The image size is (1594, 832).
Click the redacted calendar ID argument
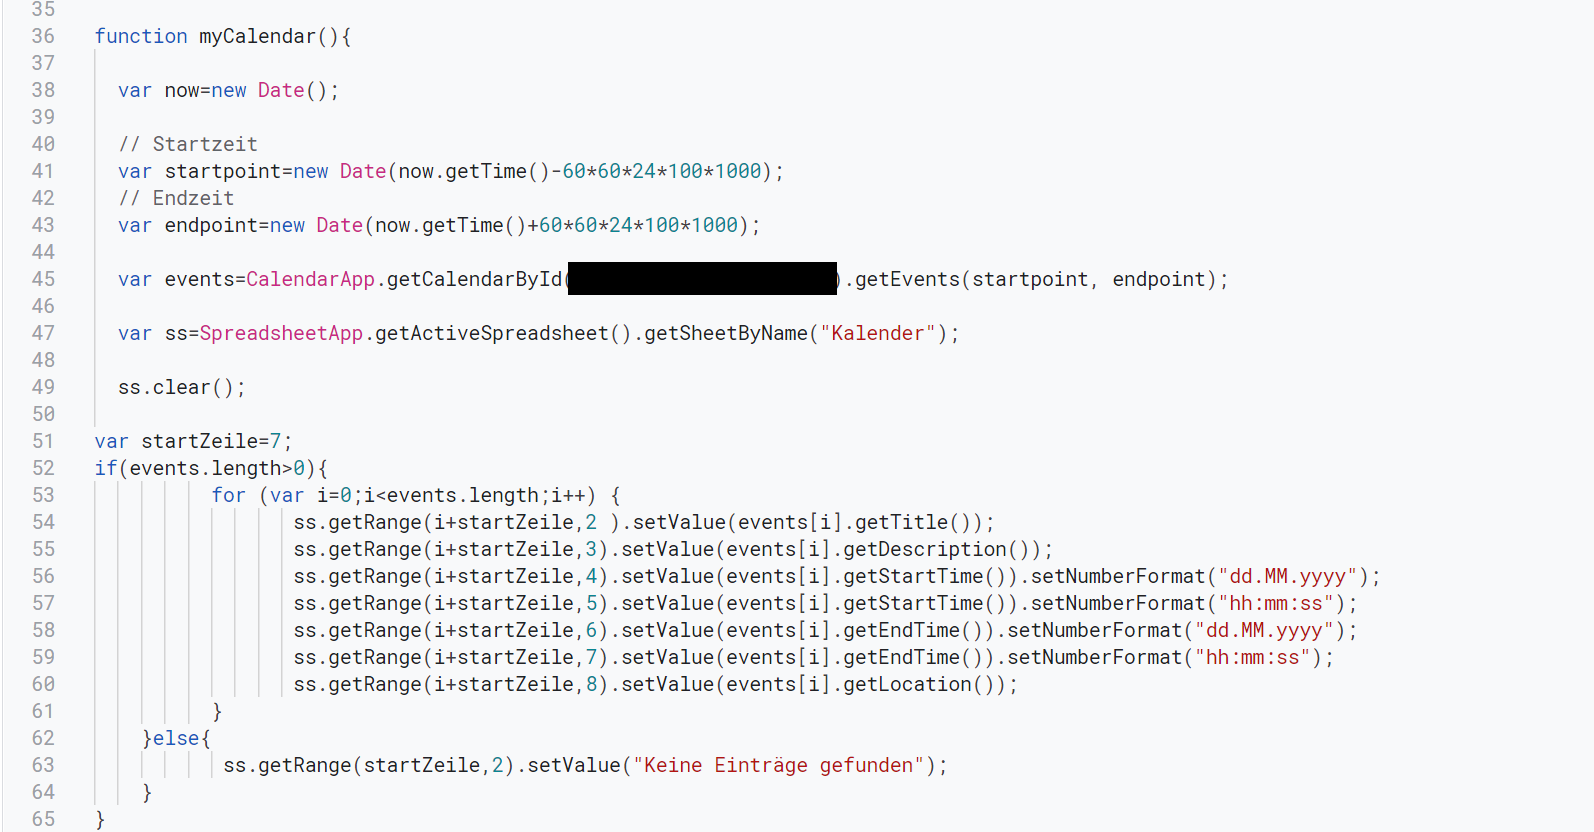[x=702, y=279]
